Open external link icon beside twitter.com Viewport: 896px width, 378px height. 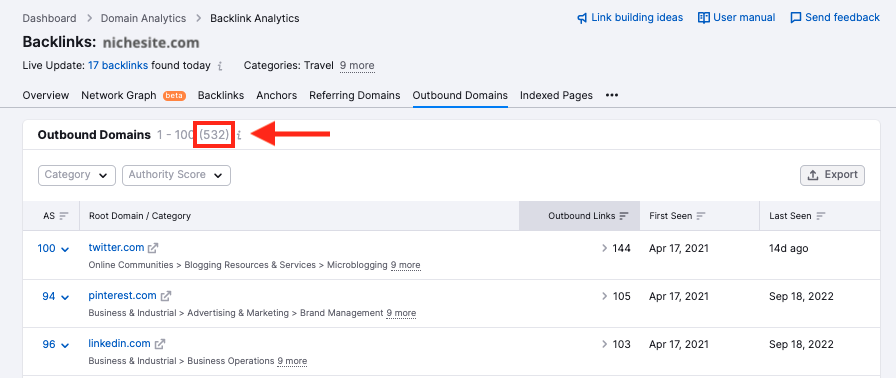click(153, 248)
